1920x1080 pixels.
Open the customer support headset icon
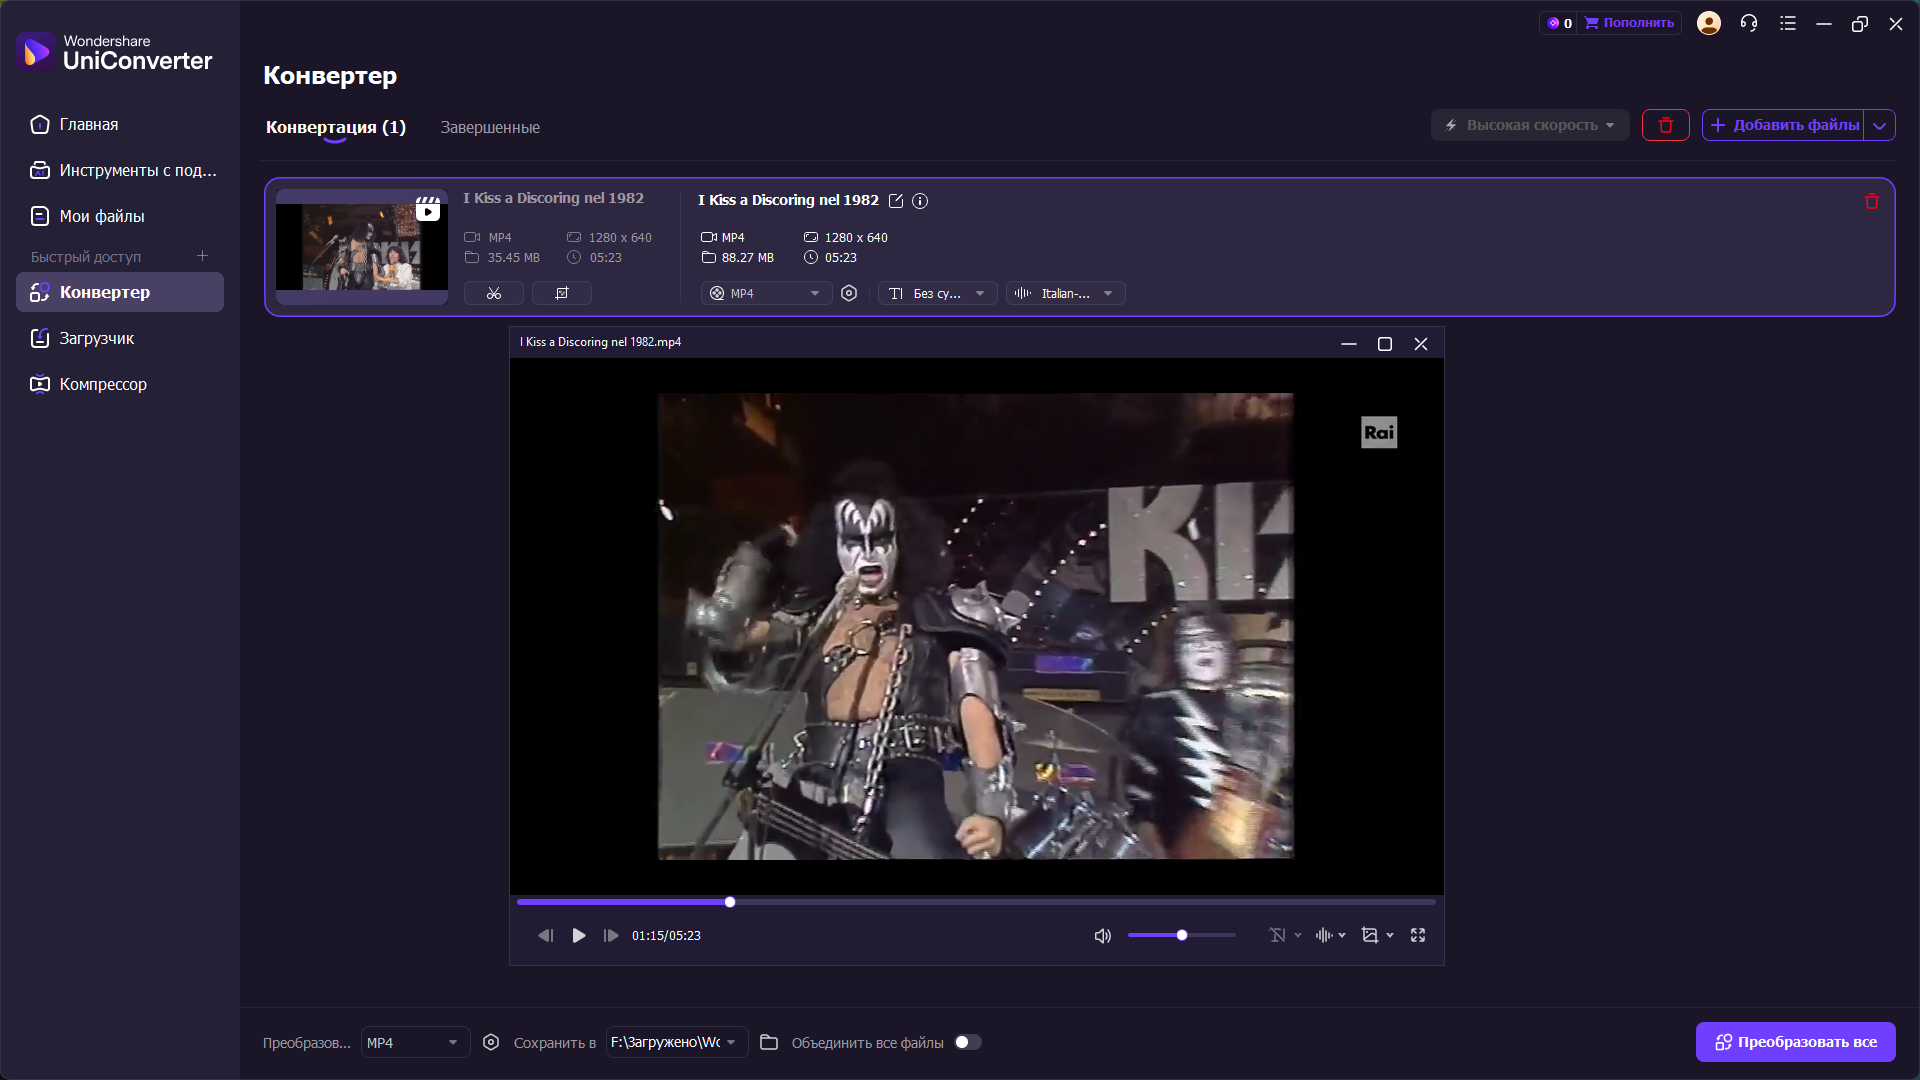[1748, 23]
